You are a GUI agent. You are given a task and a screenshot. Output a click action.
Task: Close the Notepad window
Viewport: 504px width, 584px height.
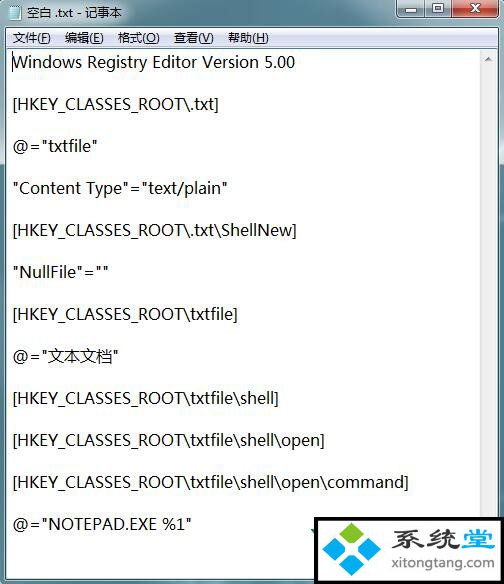[x=475, y=9]
